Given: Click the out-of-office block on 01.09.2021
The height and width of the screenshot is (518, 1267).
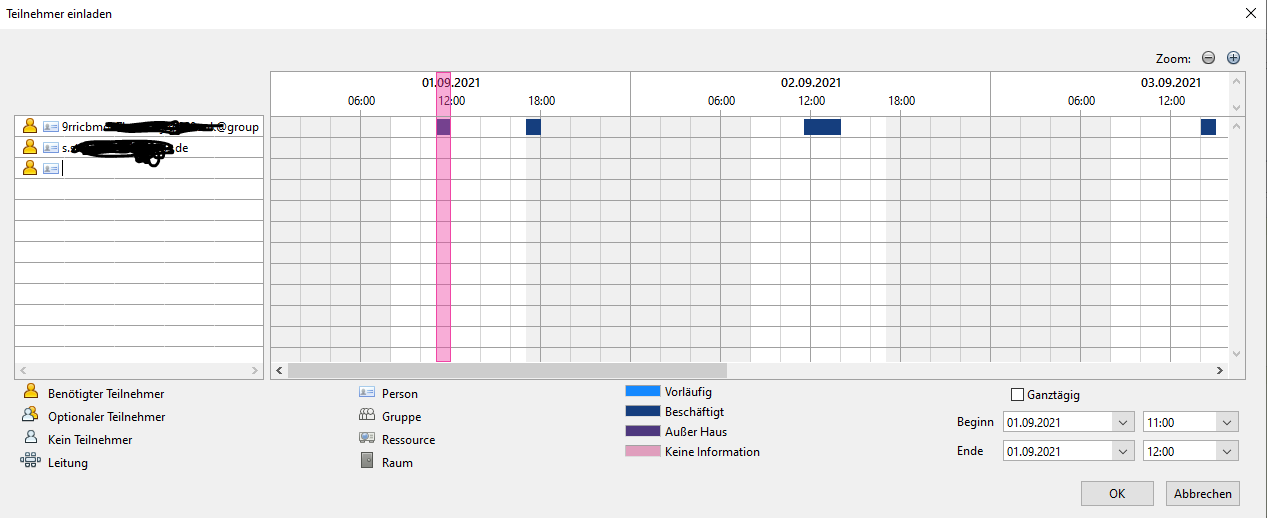Looking at the screenshot, I should click(443, 127).
